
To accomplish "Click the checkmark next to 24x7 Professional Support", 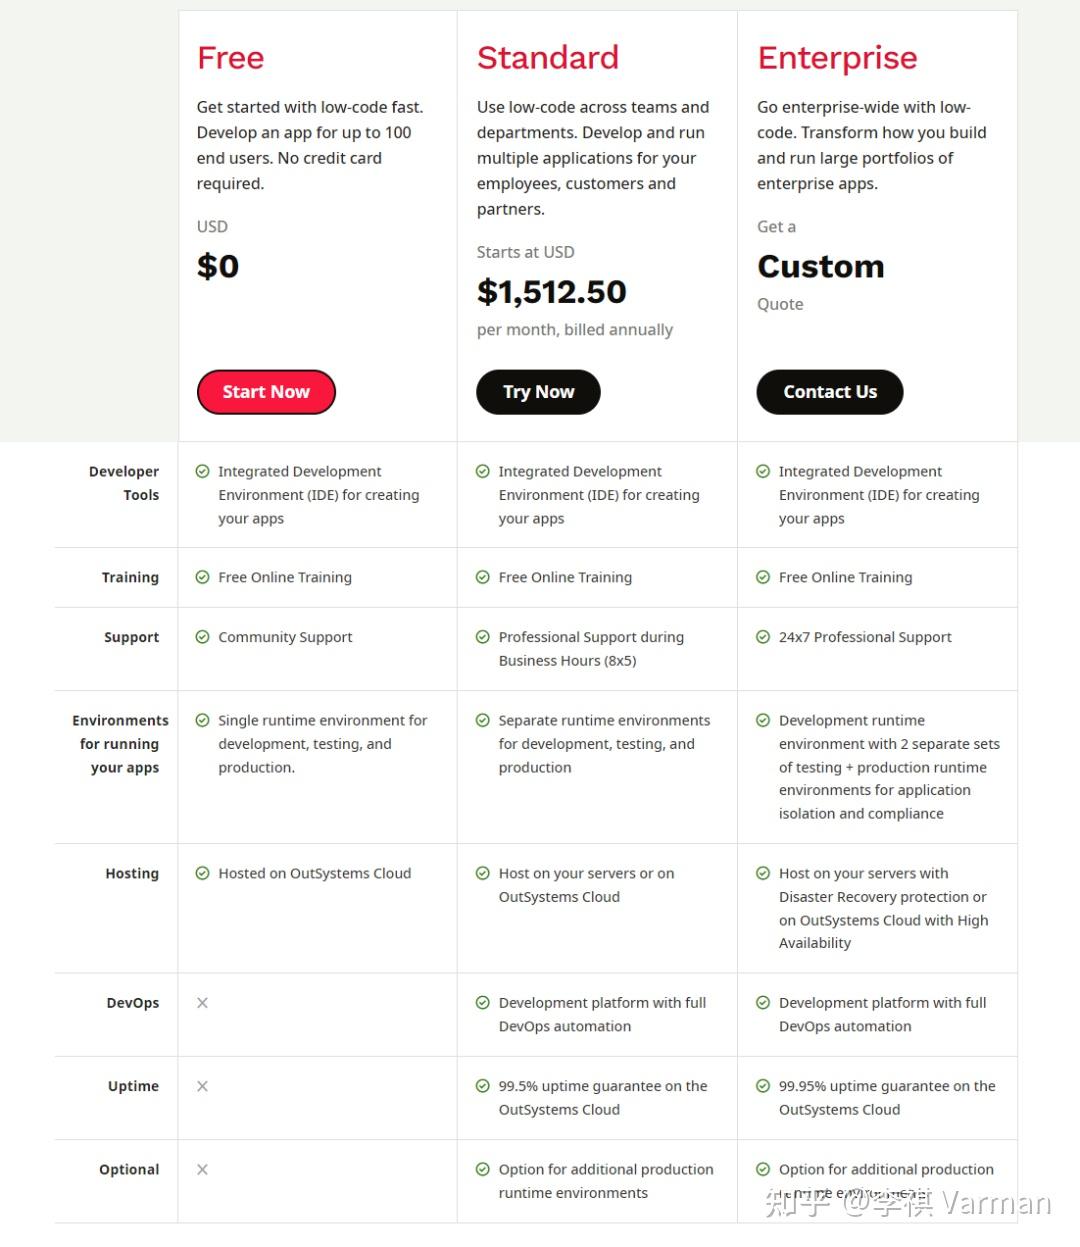I will pyautogui.click(x=763, y=637).
